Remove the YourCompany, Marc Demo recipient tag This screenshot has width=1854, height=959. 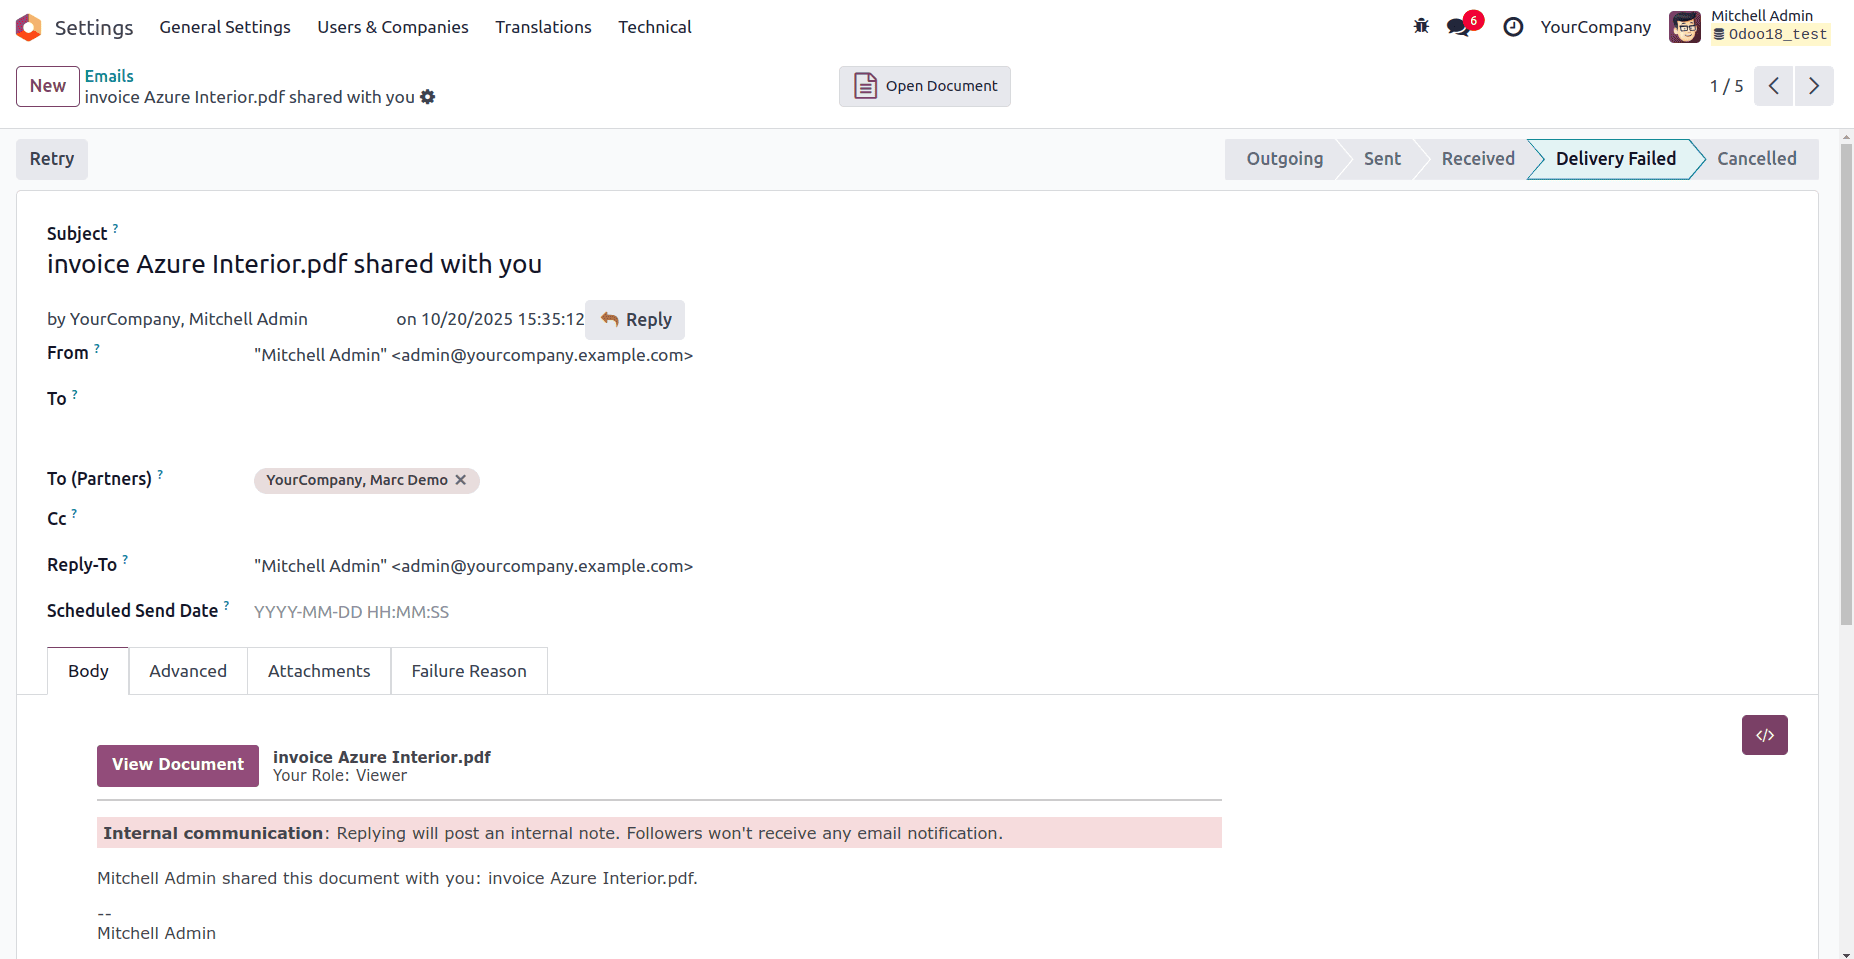[x=460, y=480]
